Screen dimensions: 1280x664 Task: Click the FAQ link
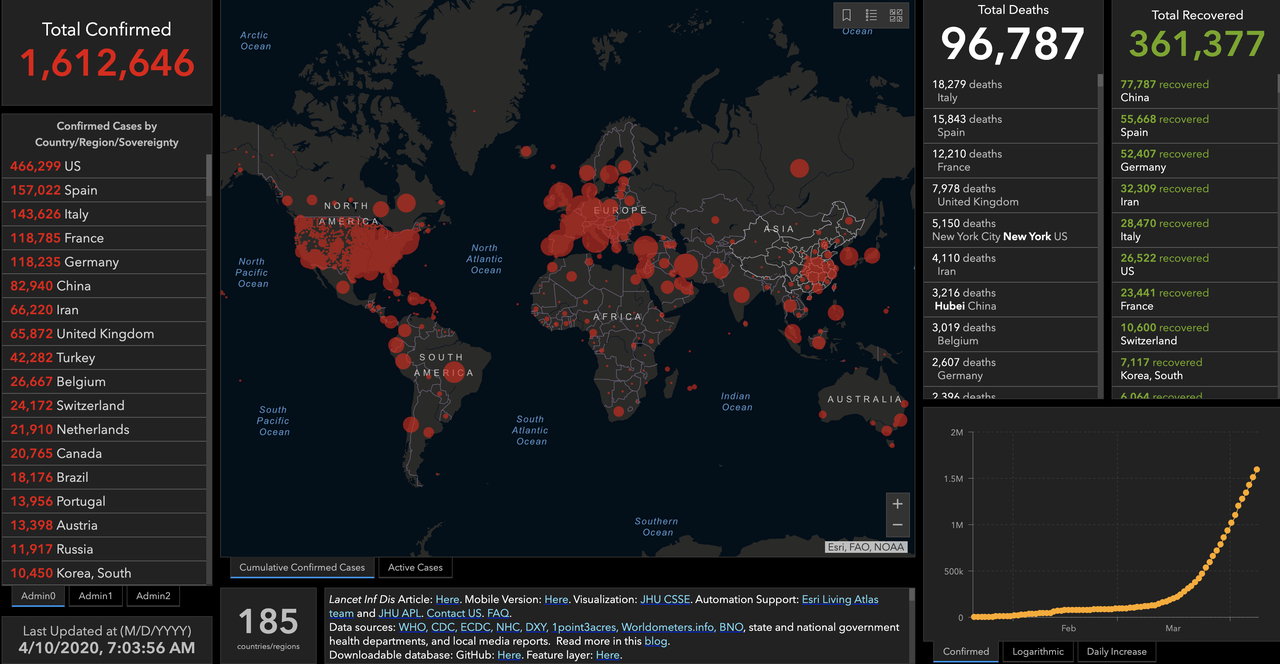(x=498, y=613)
